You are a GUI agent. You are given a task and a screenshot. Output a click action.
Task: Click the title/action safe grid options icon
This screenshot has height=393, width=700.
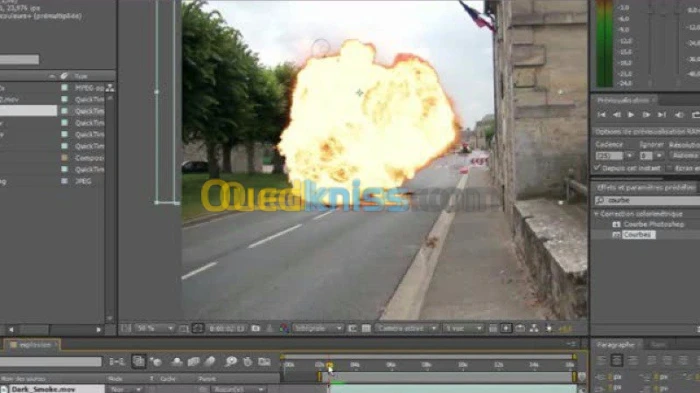[x=183, y=329]
